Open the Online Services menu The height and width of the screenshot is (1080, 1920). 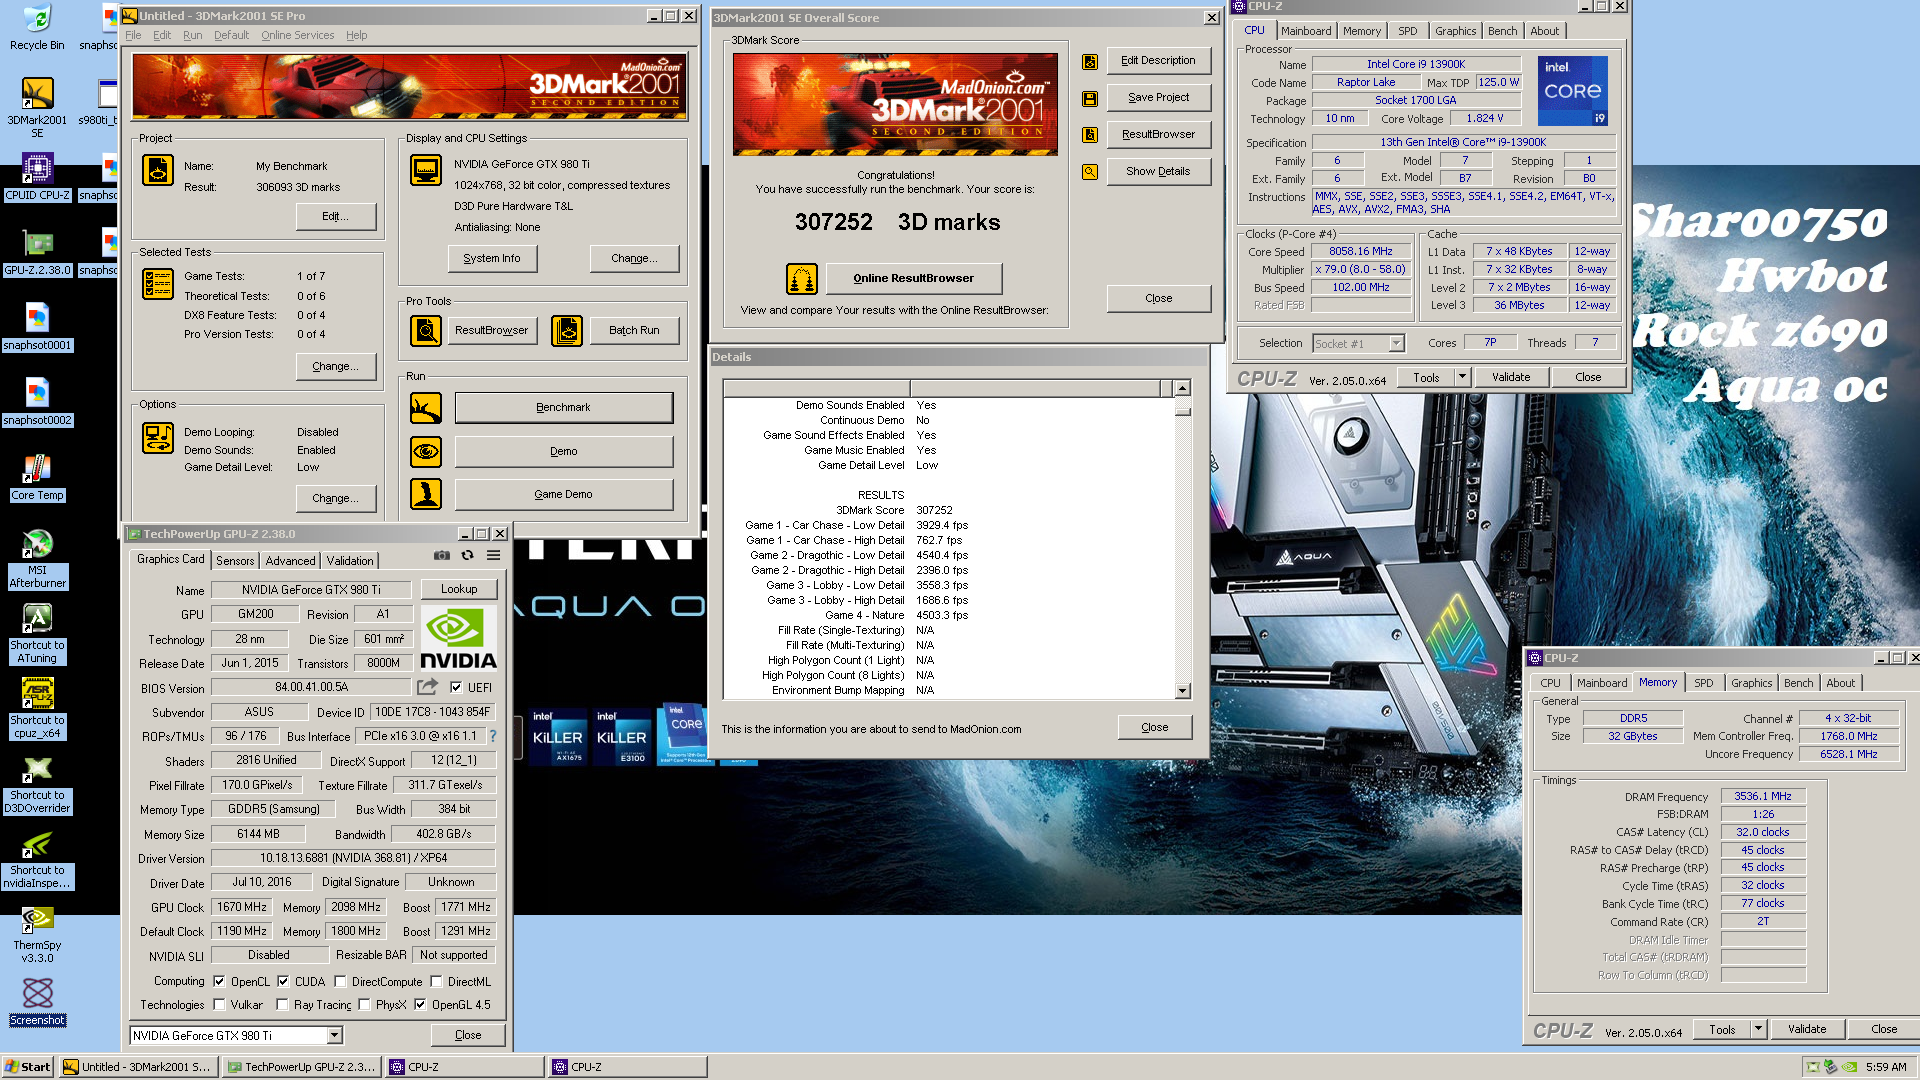(297, 35)
